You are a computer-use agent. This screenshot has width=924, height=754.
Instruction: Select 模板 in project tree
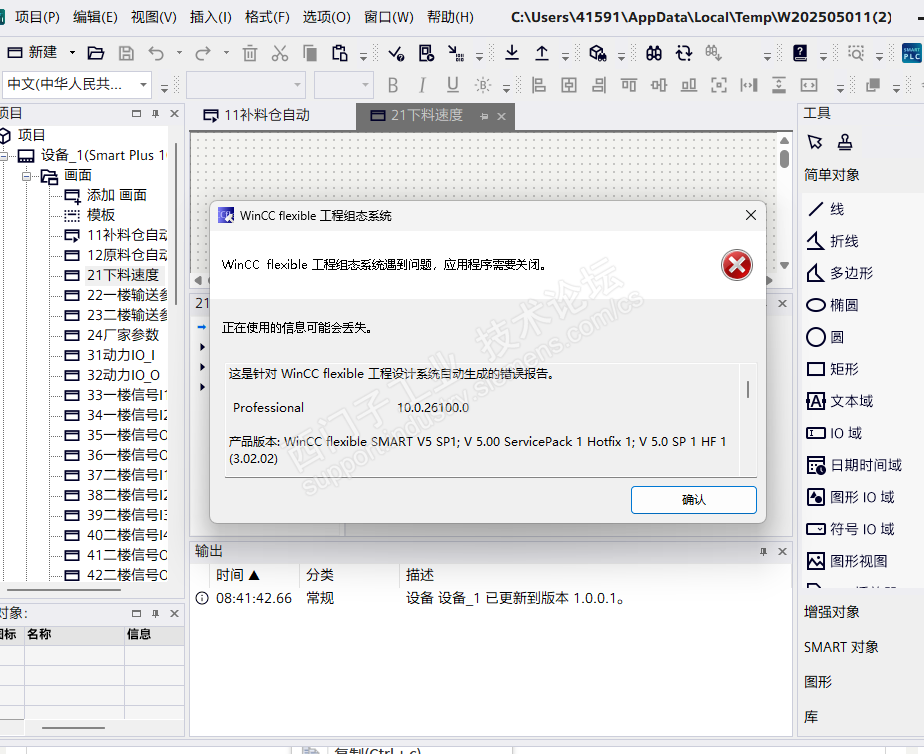coord(101,215)
